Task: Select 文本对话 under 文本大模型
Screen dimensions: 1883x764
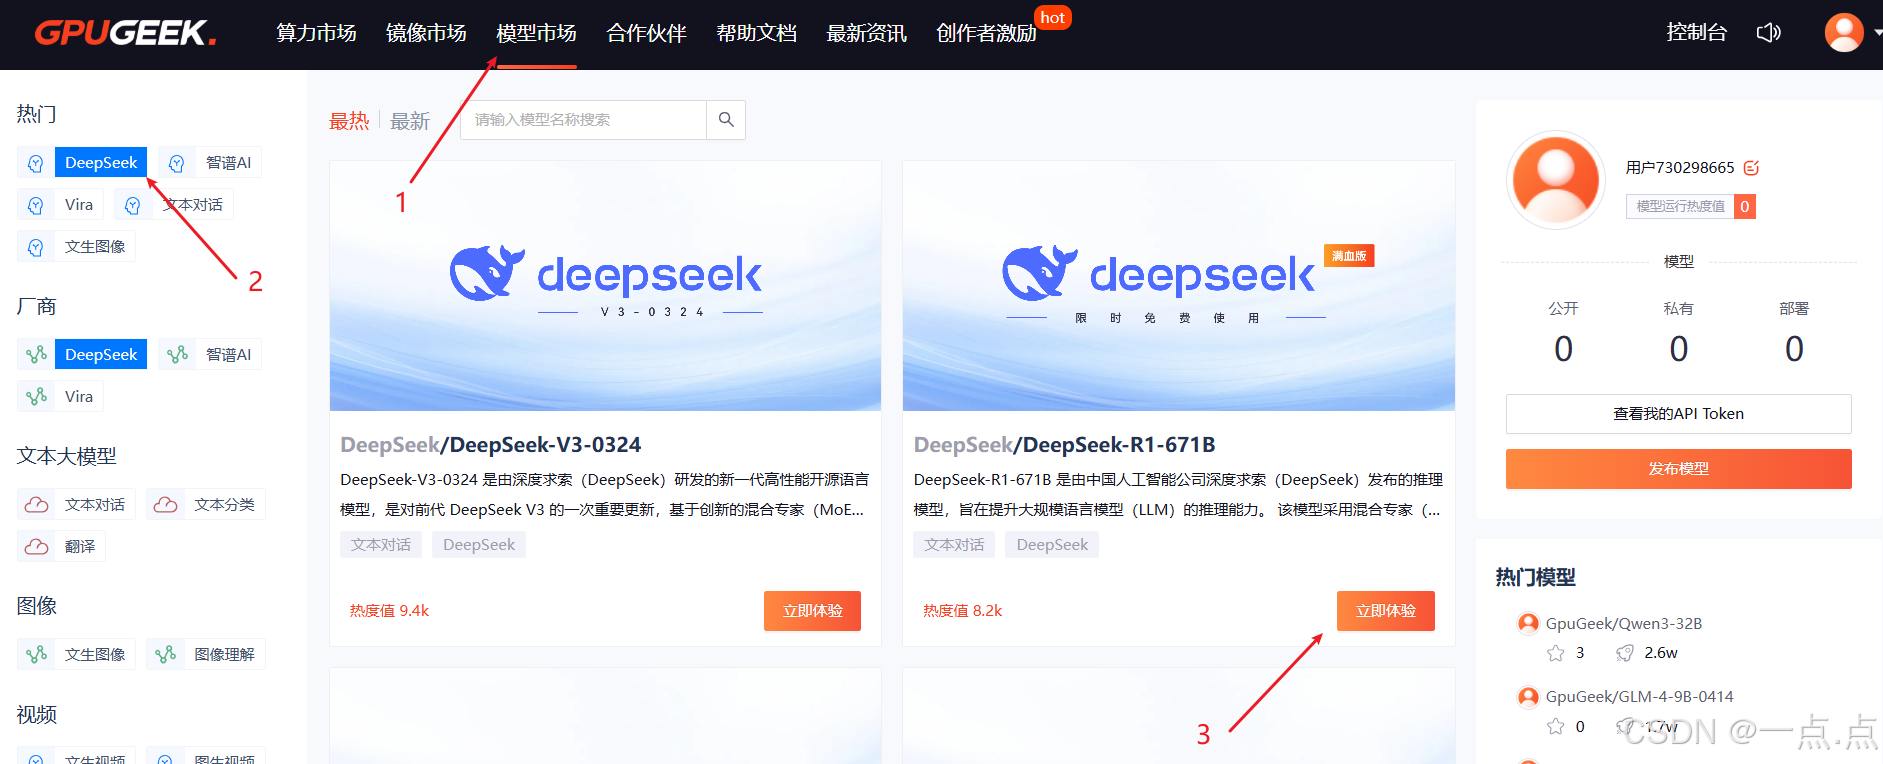Action: pyautogui.click(x=95, y=504)
